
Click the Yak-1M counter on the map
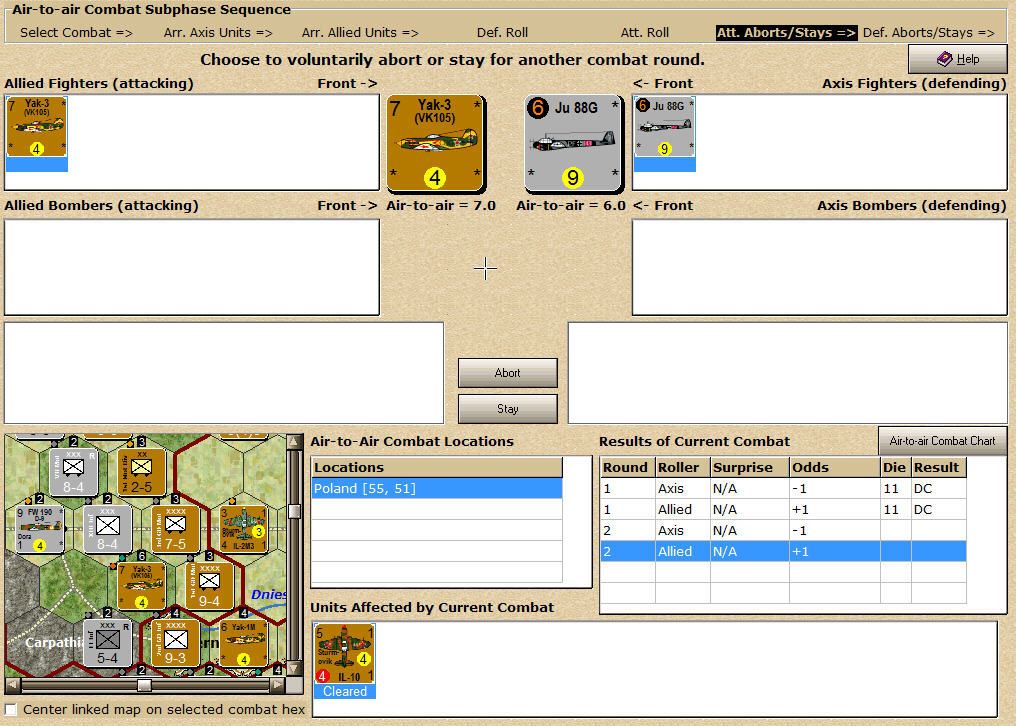pos(243,643)
